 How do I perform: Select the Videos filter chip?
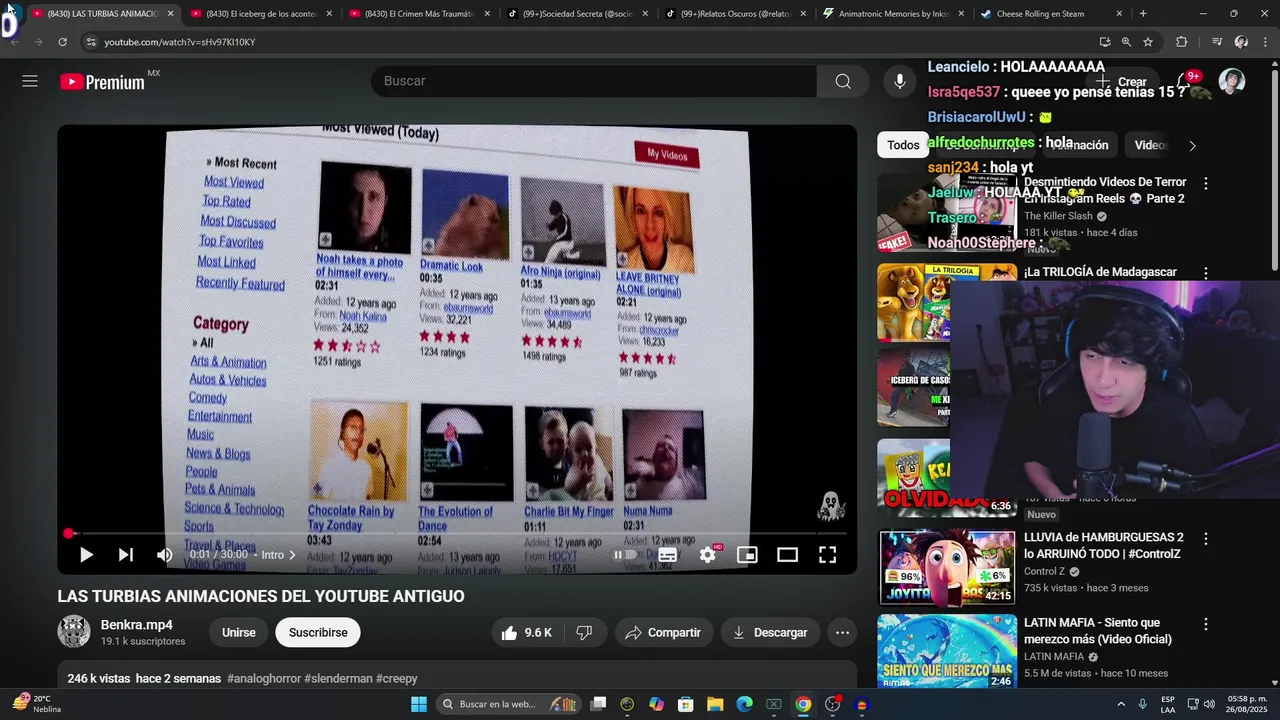click(1150, 145)
